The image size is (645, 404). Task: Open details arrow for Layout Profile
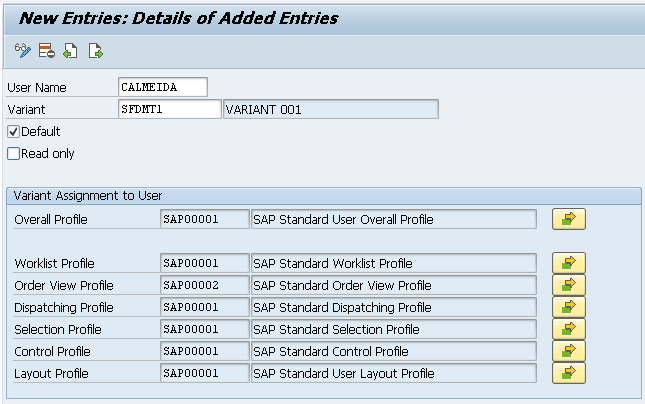(568, 373)
